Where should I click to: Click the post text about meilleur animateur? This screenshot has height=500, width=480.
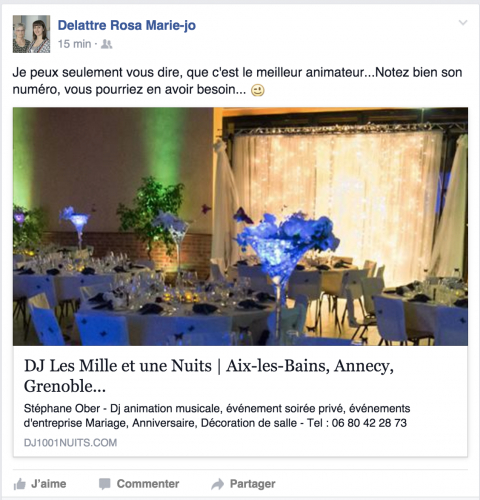237,81
